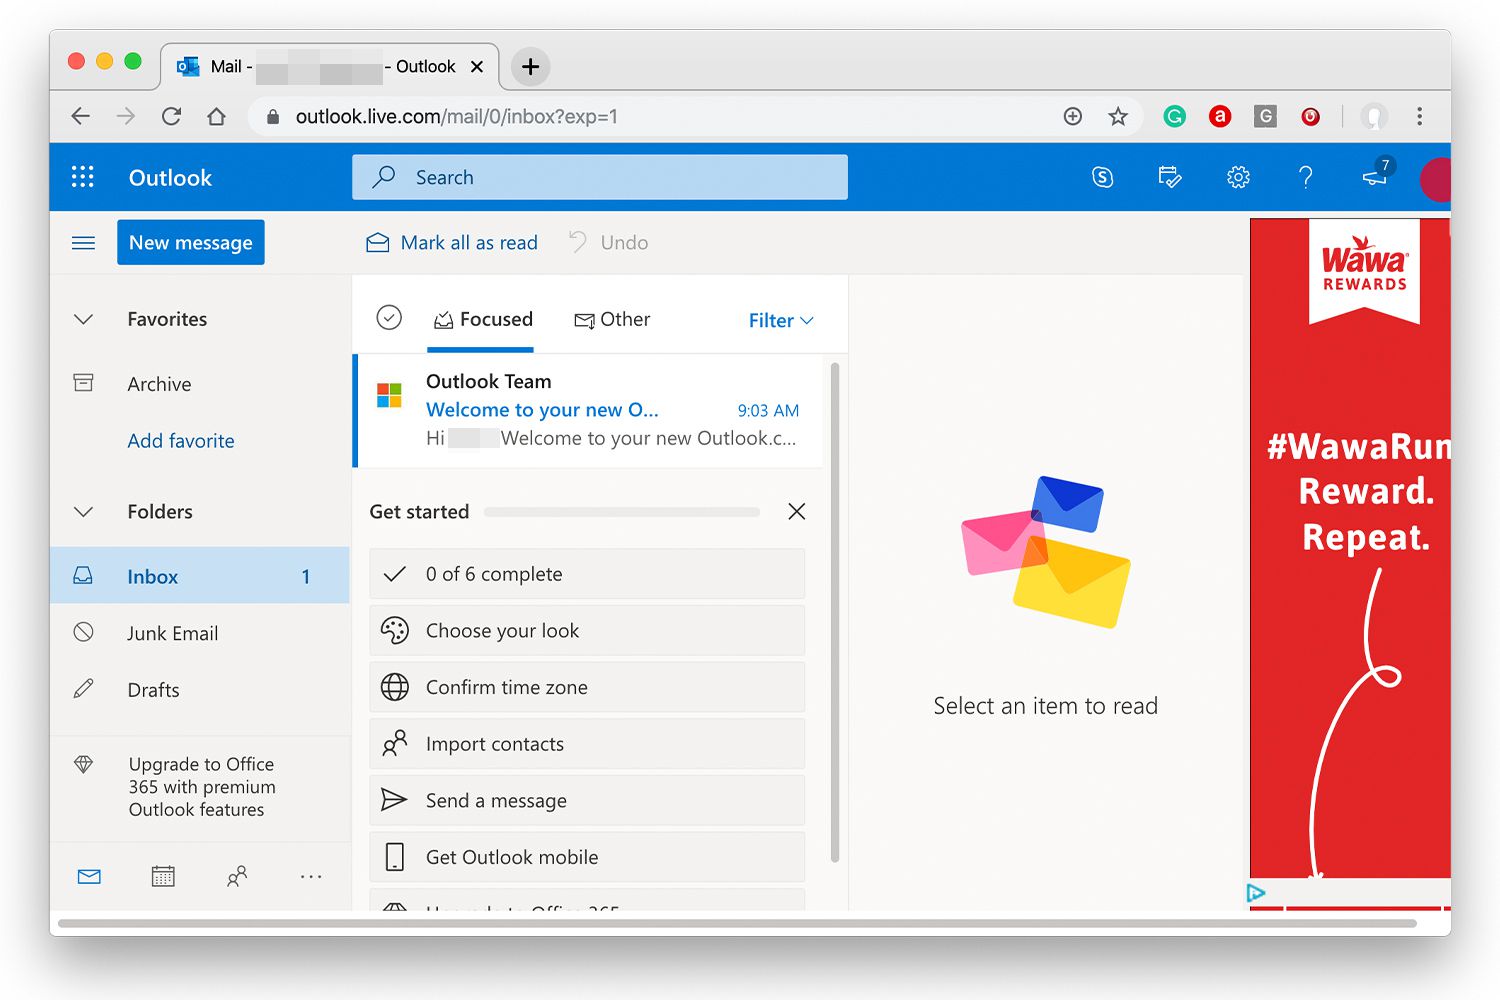Open the Outlook app launcher grid
1500x1000 pixels.
coord(83,177)
